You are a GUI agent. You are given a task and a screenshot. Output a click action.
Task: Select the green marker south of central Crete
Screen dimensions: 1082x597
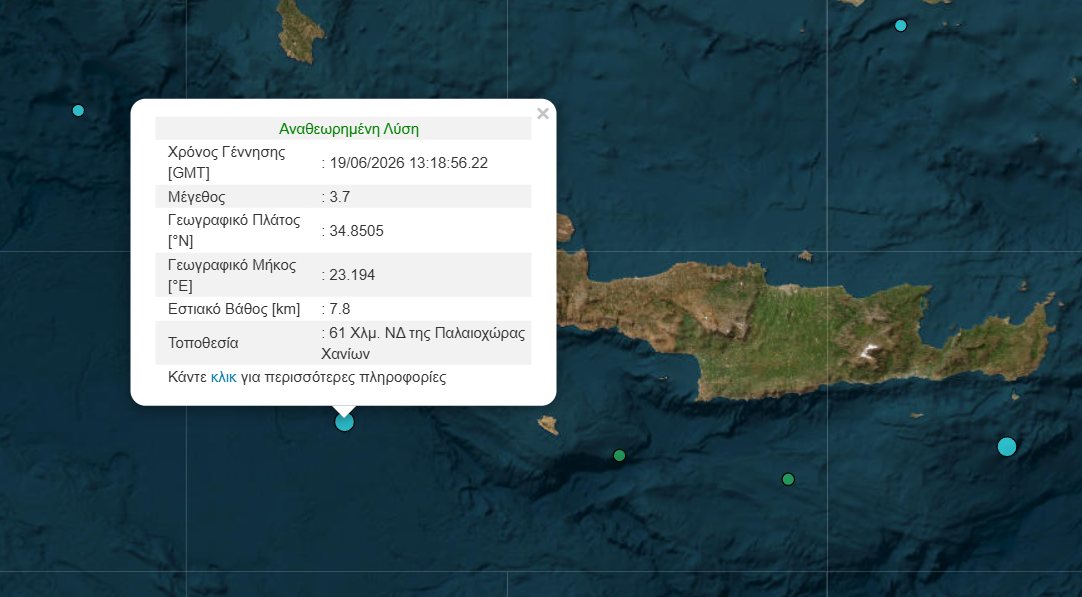point(788,479)
